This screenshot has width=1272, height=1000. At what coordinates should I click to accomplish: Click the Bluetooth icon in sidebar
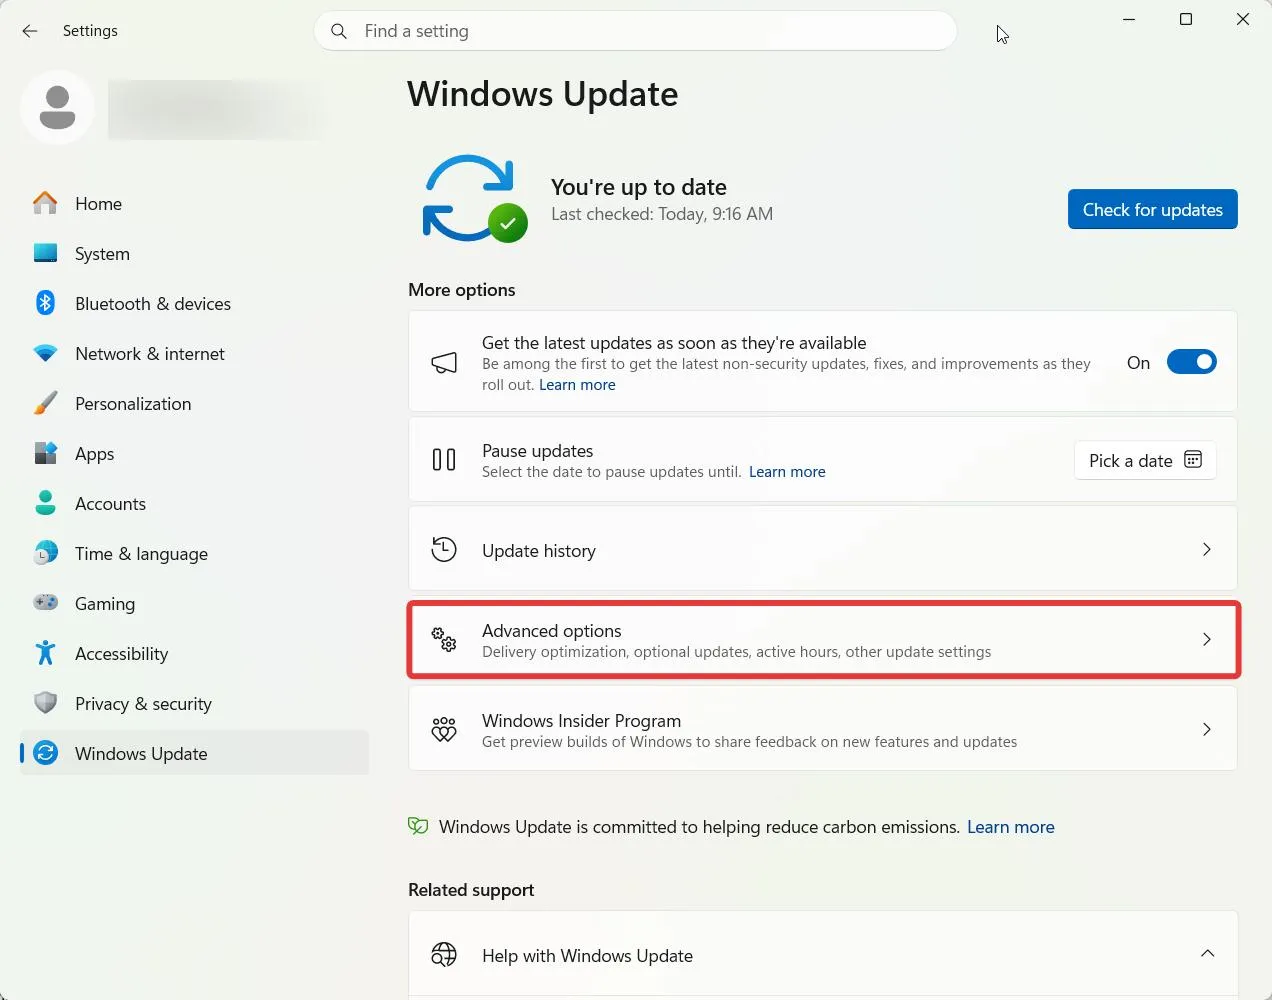(45, 302)
